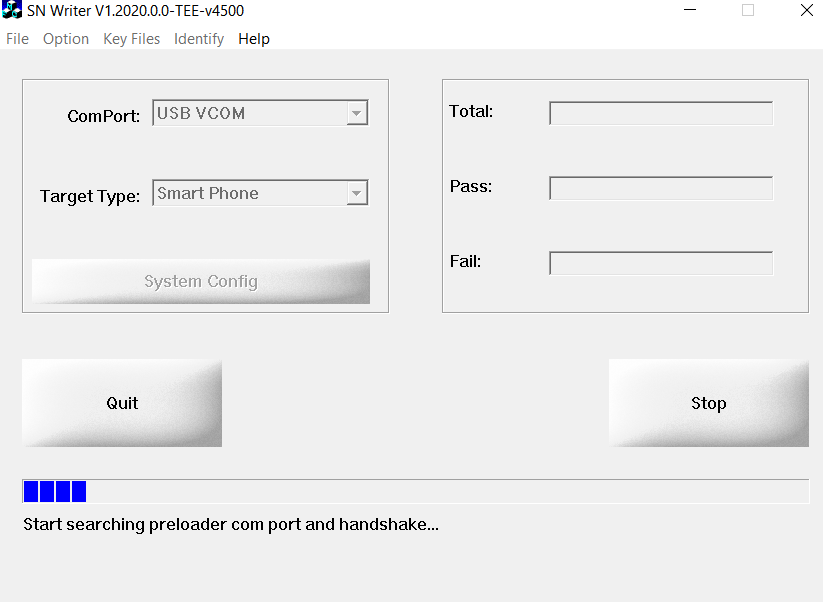The height and width of the screenshot is (602, 823).
Task: Click the Total label
Action: pyautogui.click(x=471, y=111)
